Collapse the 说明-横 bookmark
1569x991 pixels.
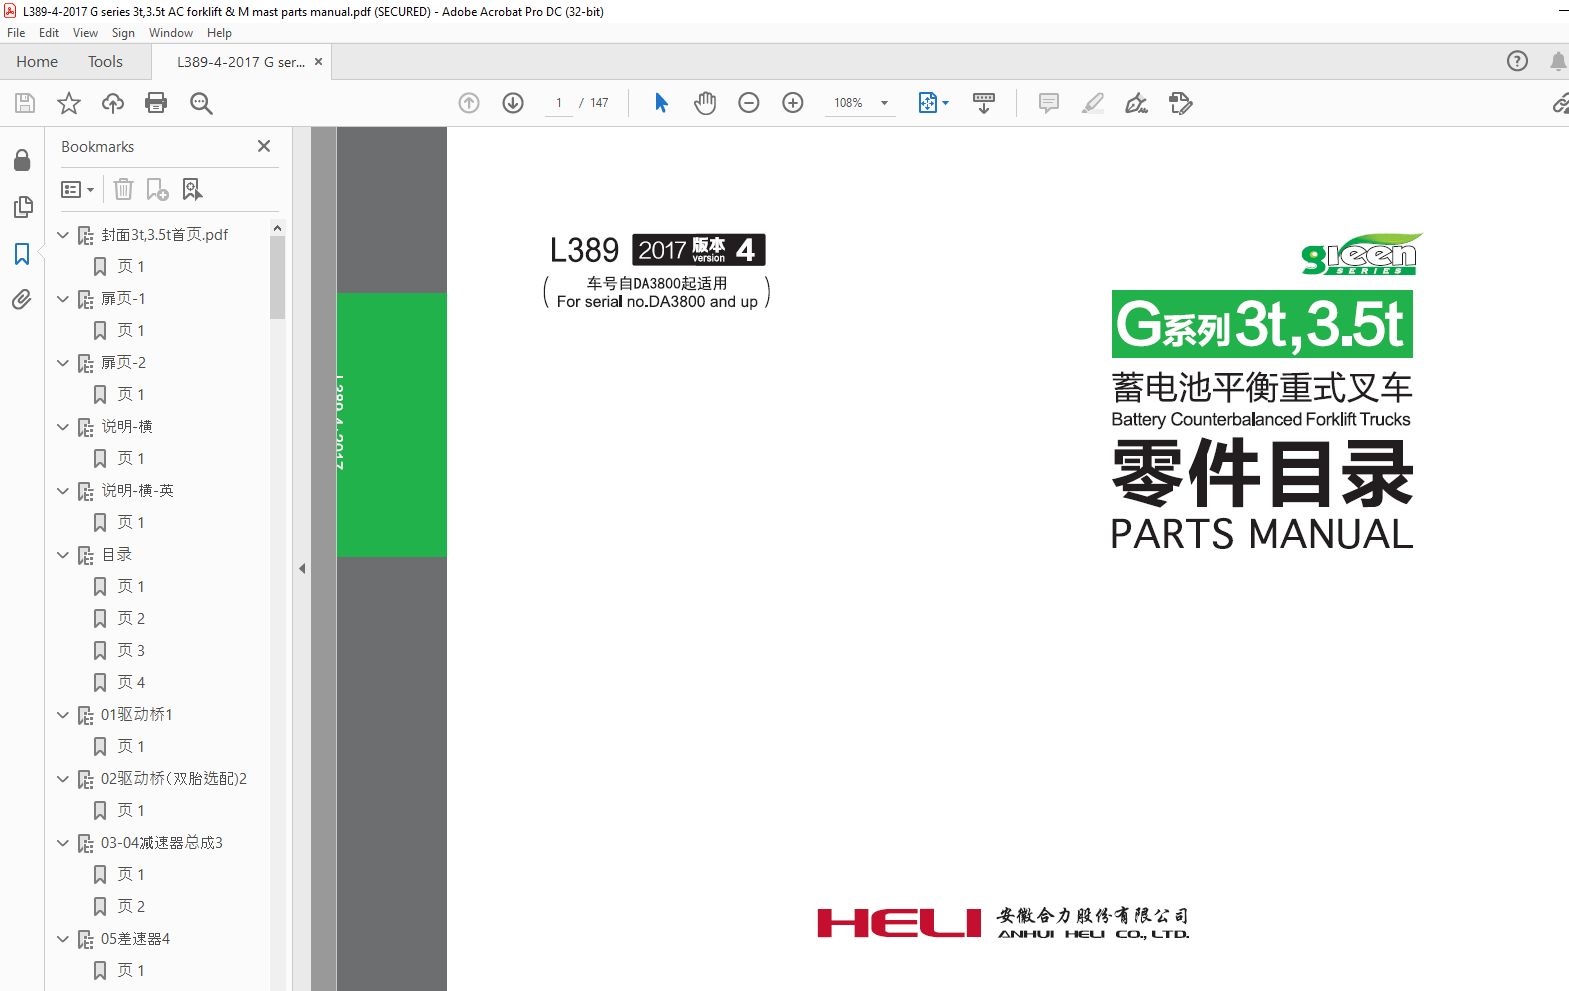pos(63,427)
